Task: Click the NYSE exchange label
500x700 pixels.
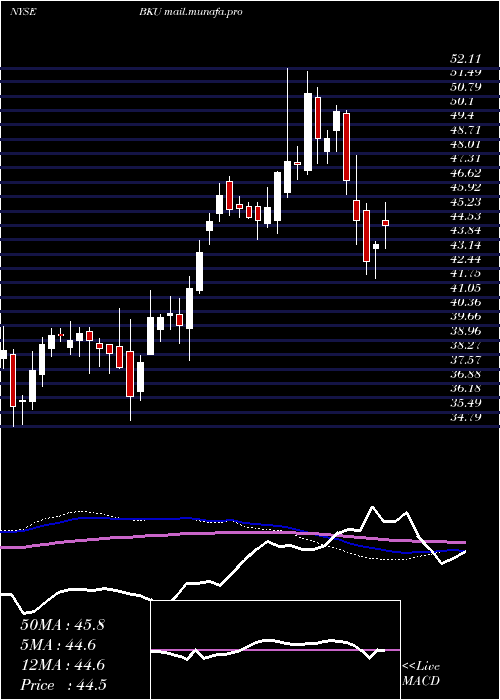Action: pos(24,12)
